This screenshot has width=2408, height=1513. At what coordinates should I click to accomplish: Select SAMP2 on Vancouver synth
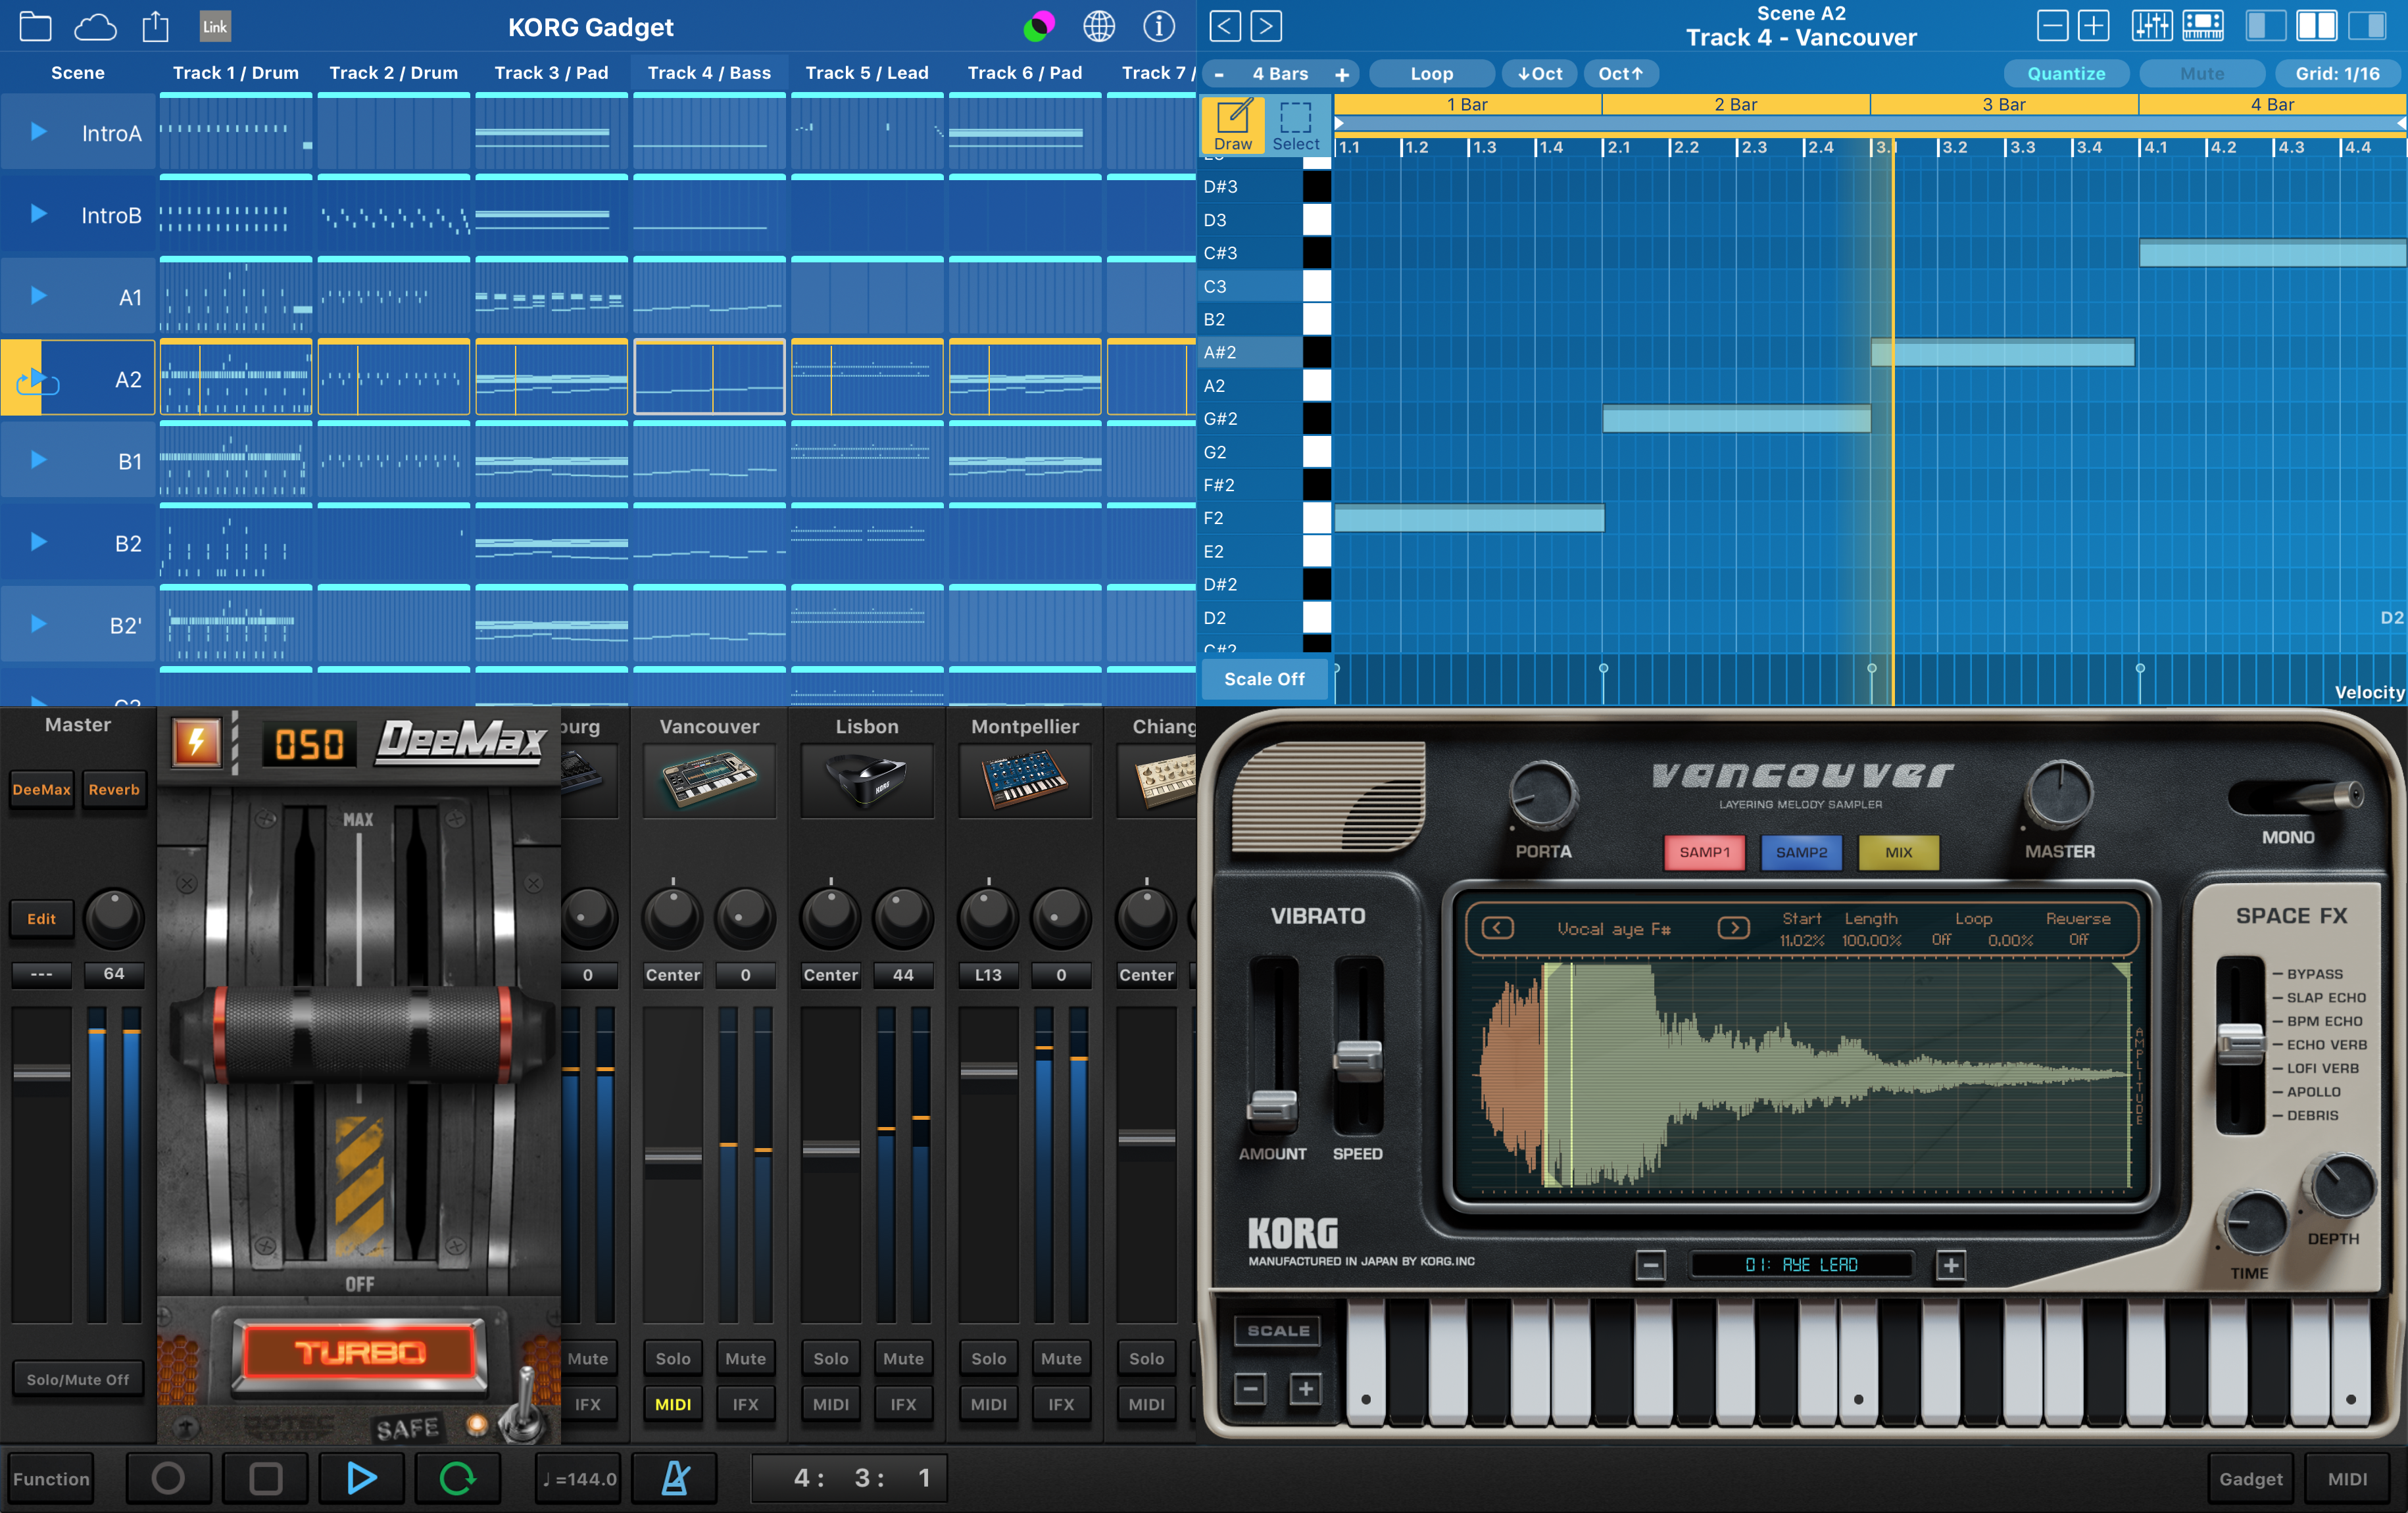coord(1801,853)
